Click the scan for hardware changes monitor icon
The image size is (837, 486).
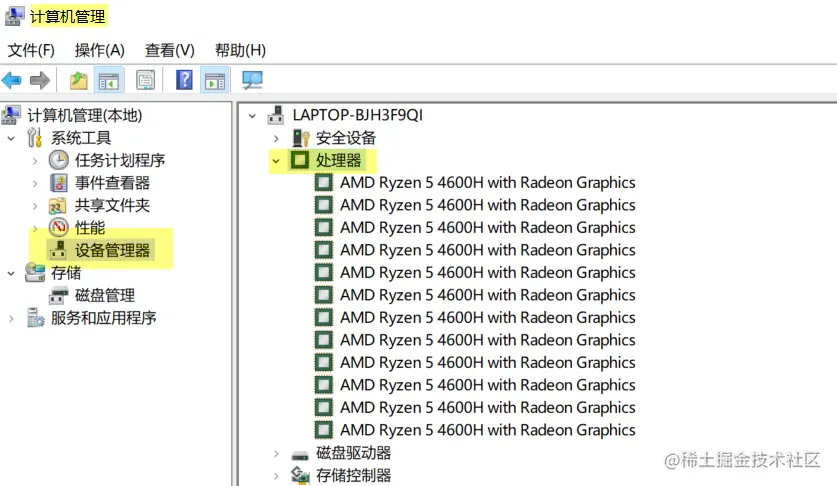[252, 81]
